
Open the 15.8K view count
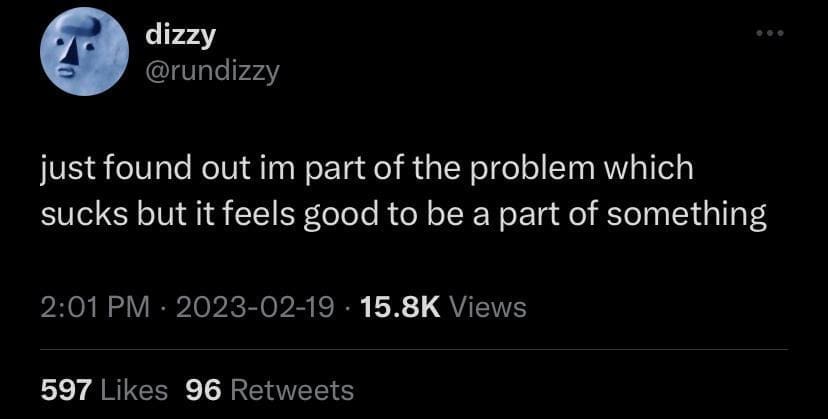398,306
